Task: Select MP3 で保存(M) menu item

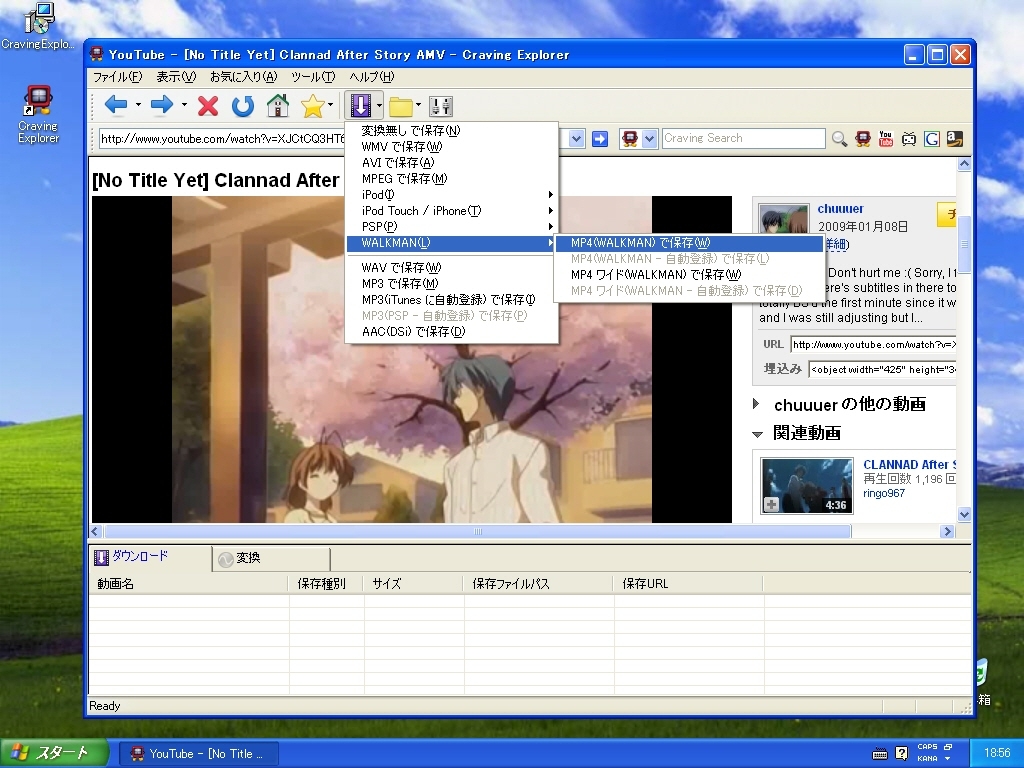Action: point(451,284)
